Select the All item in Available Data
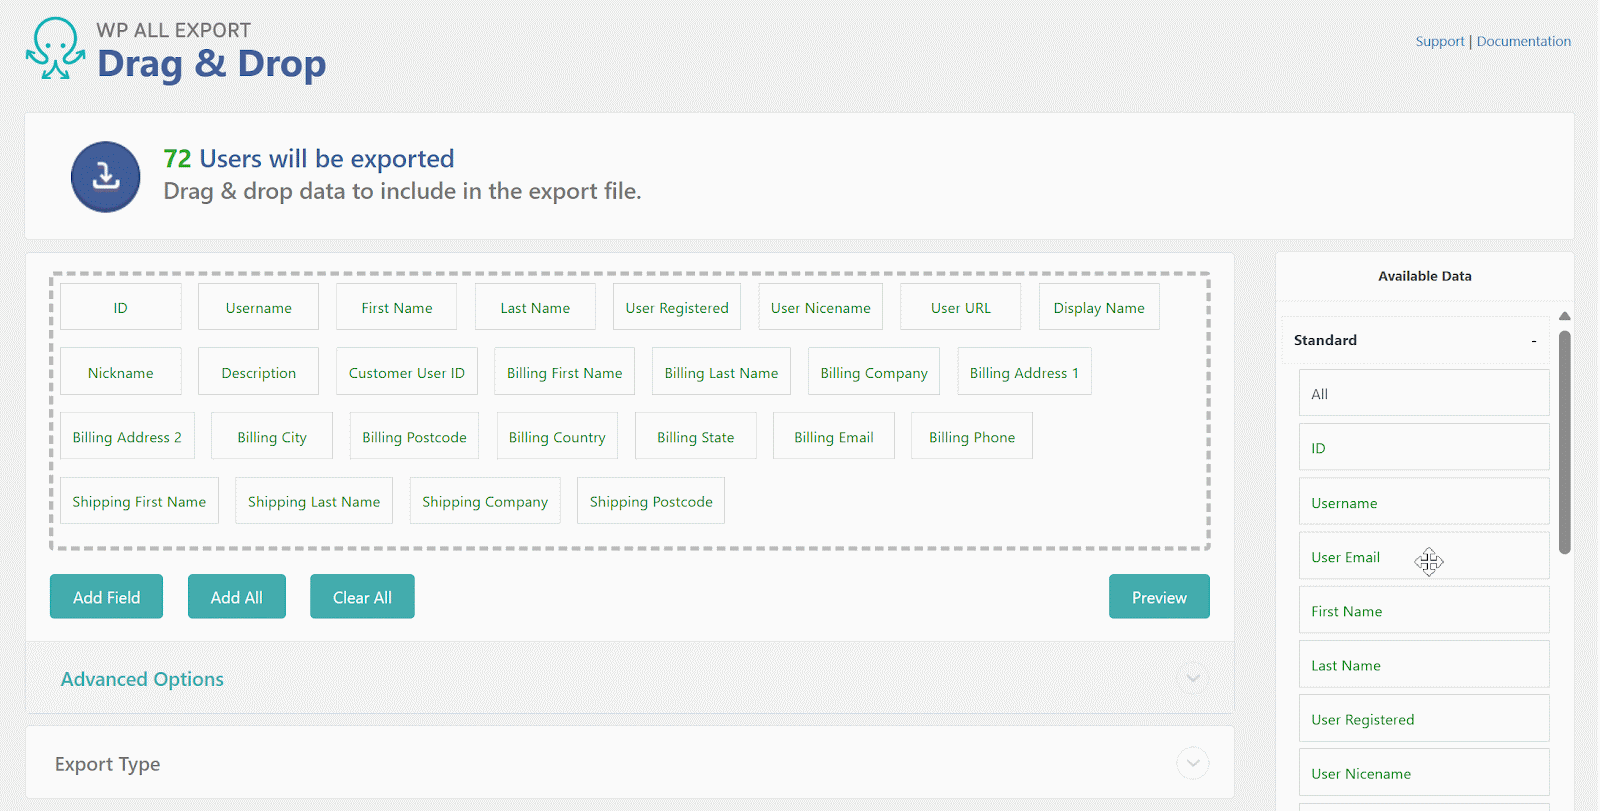1600x811 pixels. 1424,393
